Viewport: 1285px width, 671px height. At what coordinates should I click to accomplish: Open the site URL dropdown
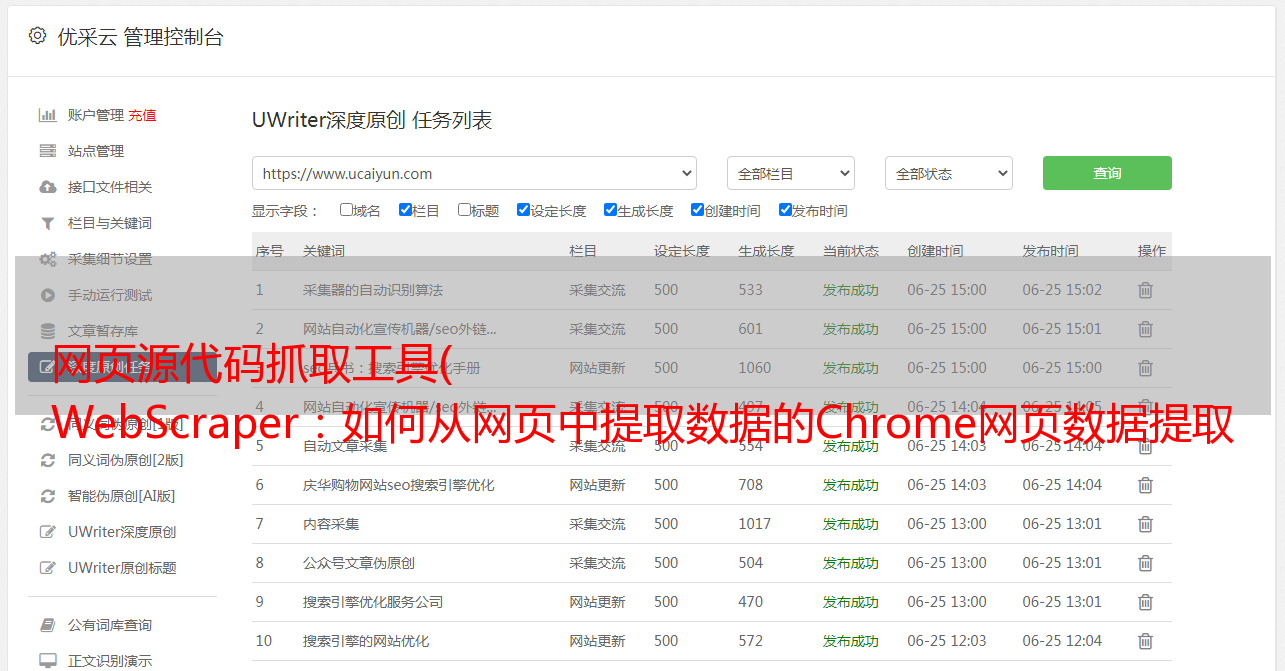pos(474,173)
